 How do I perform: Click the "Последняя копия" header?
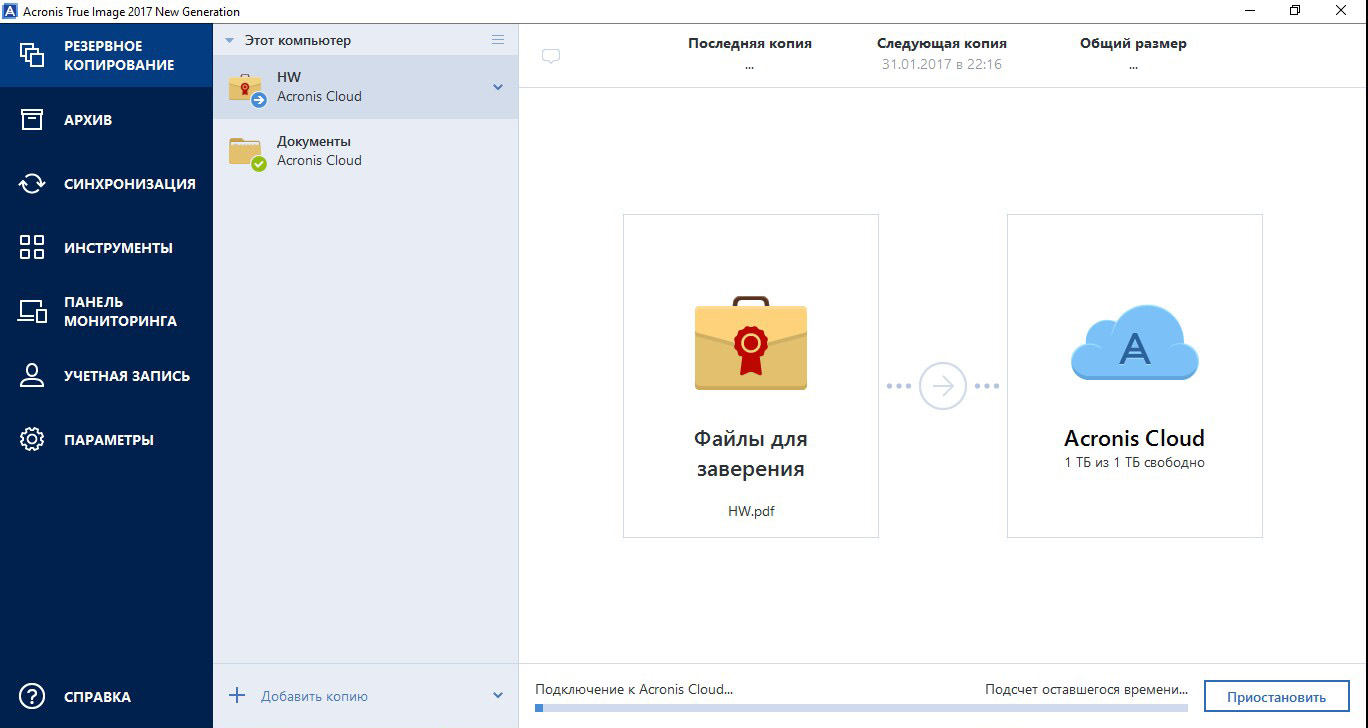[750, 43]
